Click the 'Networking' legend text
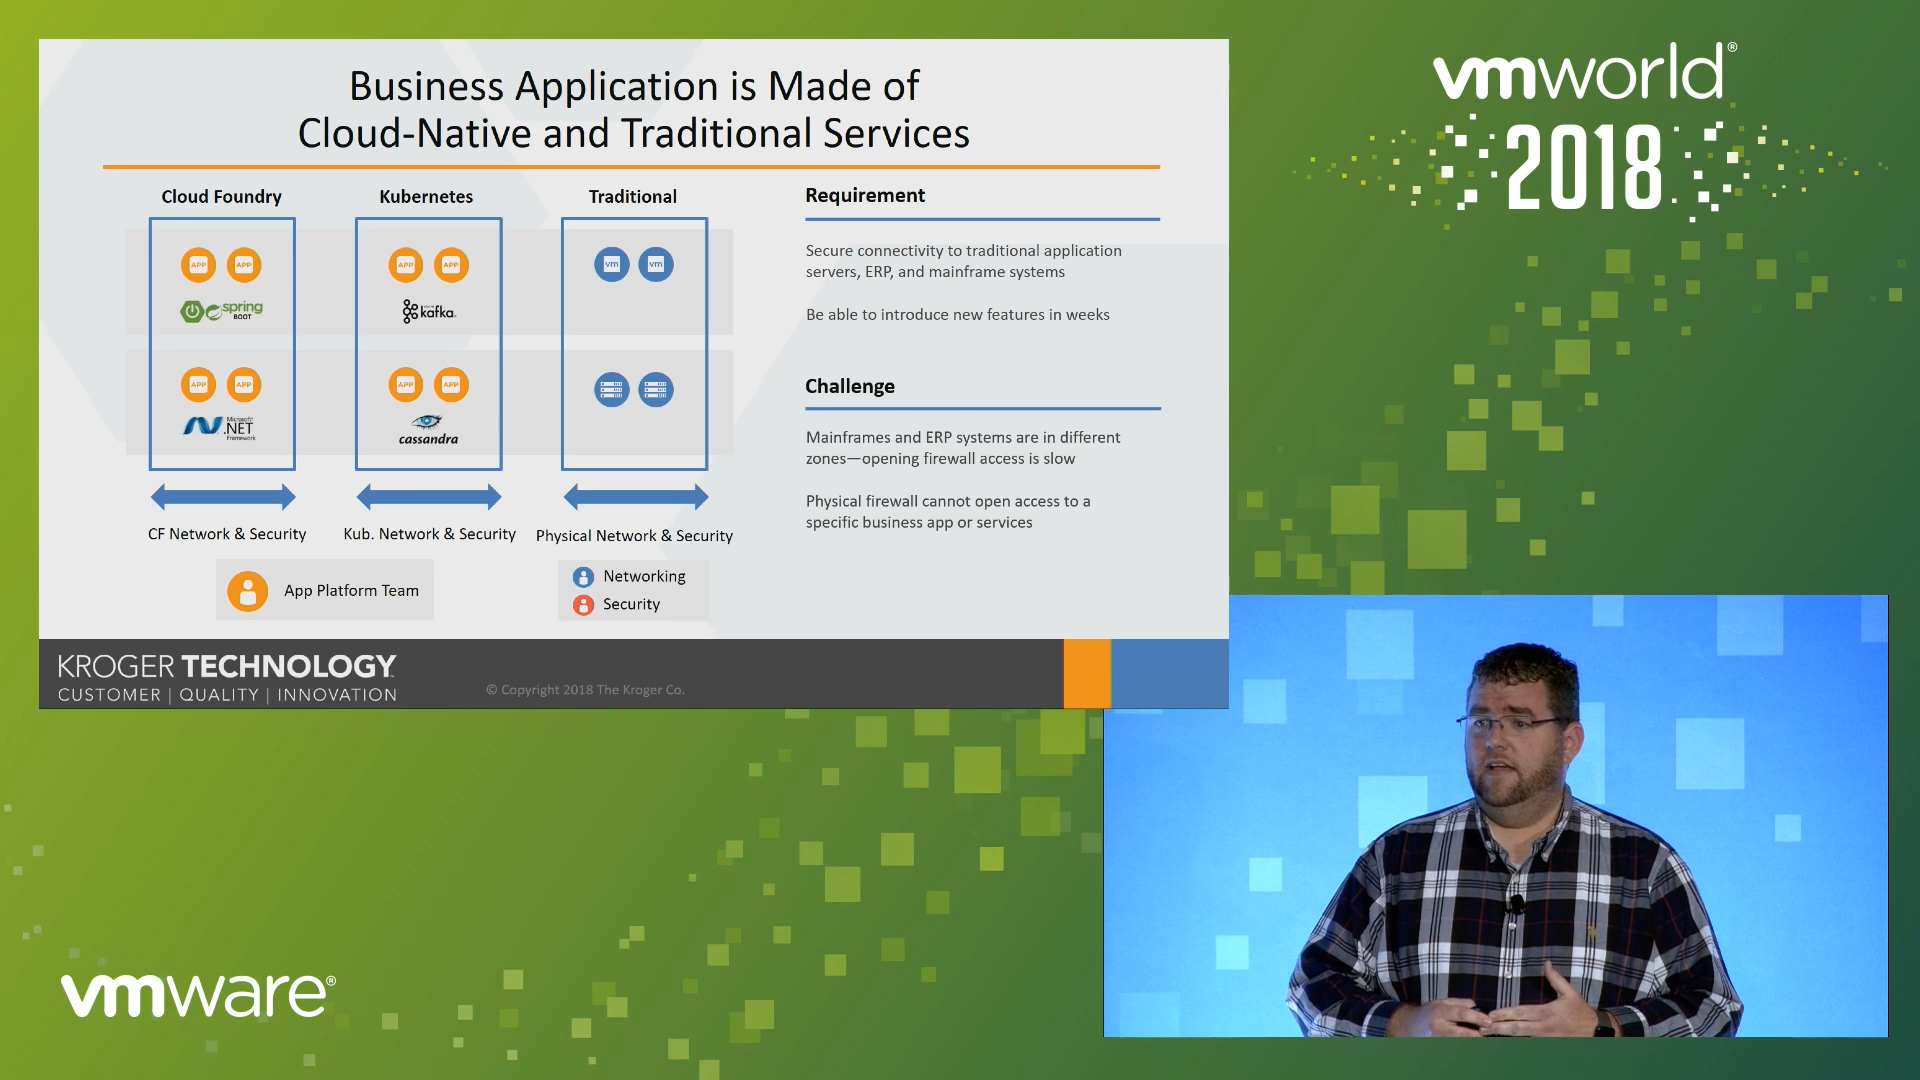1920x1080 pixels. 644,577
